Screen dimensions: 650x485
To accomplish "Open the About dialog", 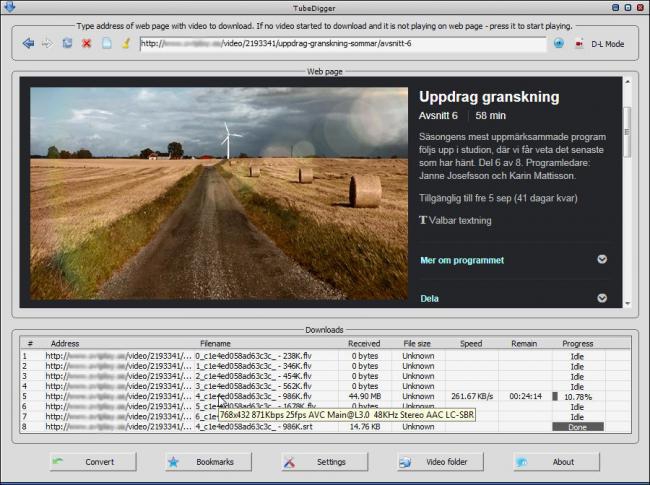I will point(556,462).
